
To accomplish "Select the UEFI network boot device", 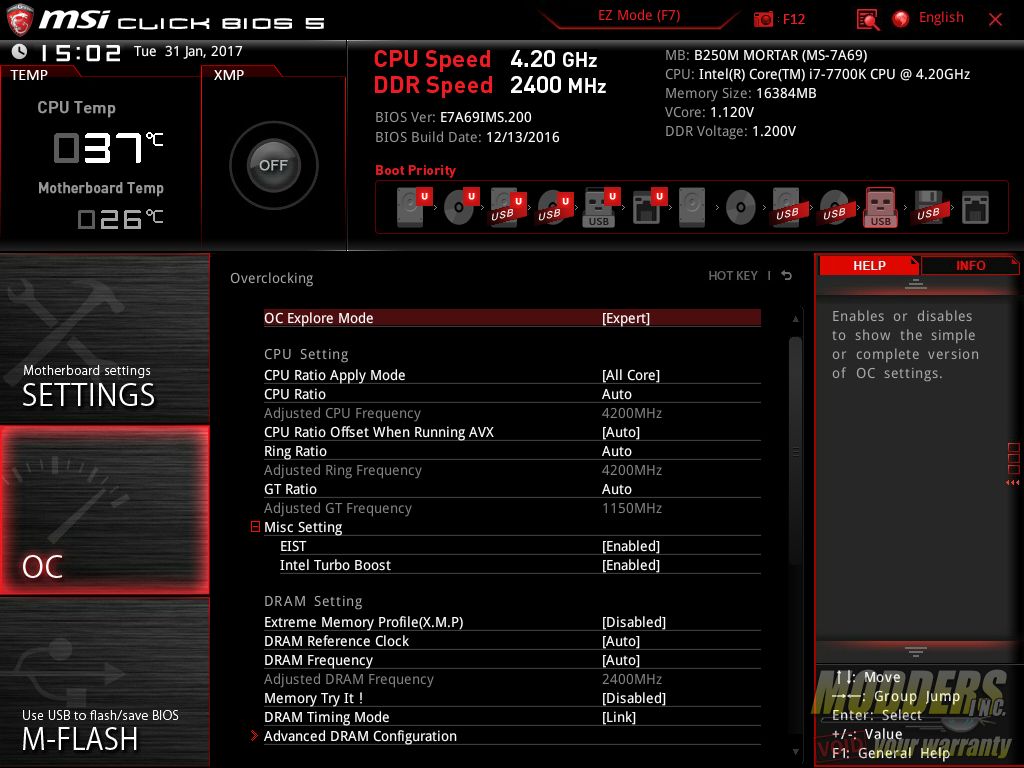I will click(648, 208).
